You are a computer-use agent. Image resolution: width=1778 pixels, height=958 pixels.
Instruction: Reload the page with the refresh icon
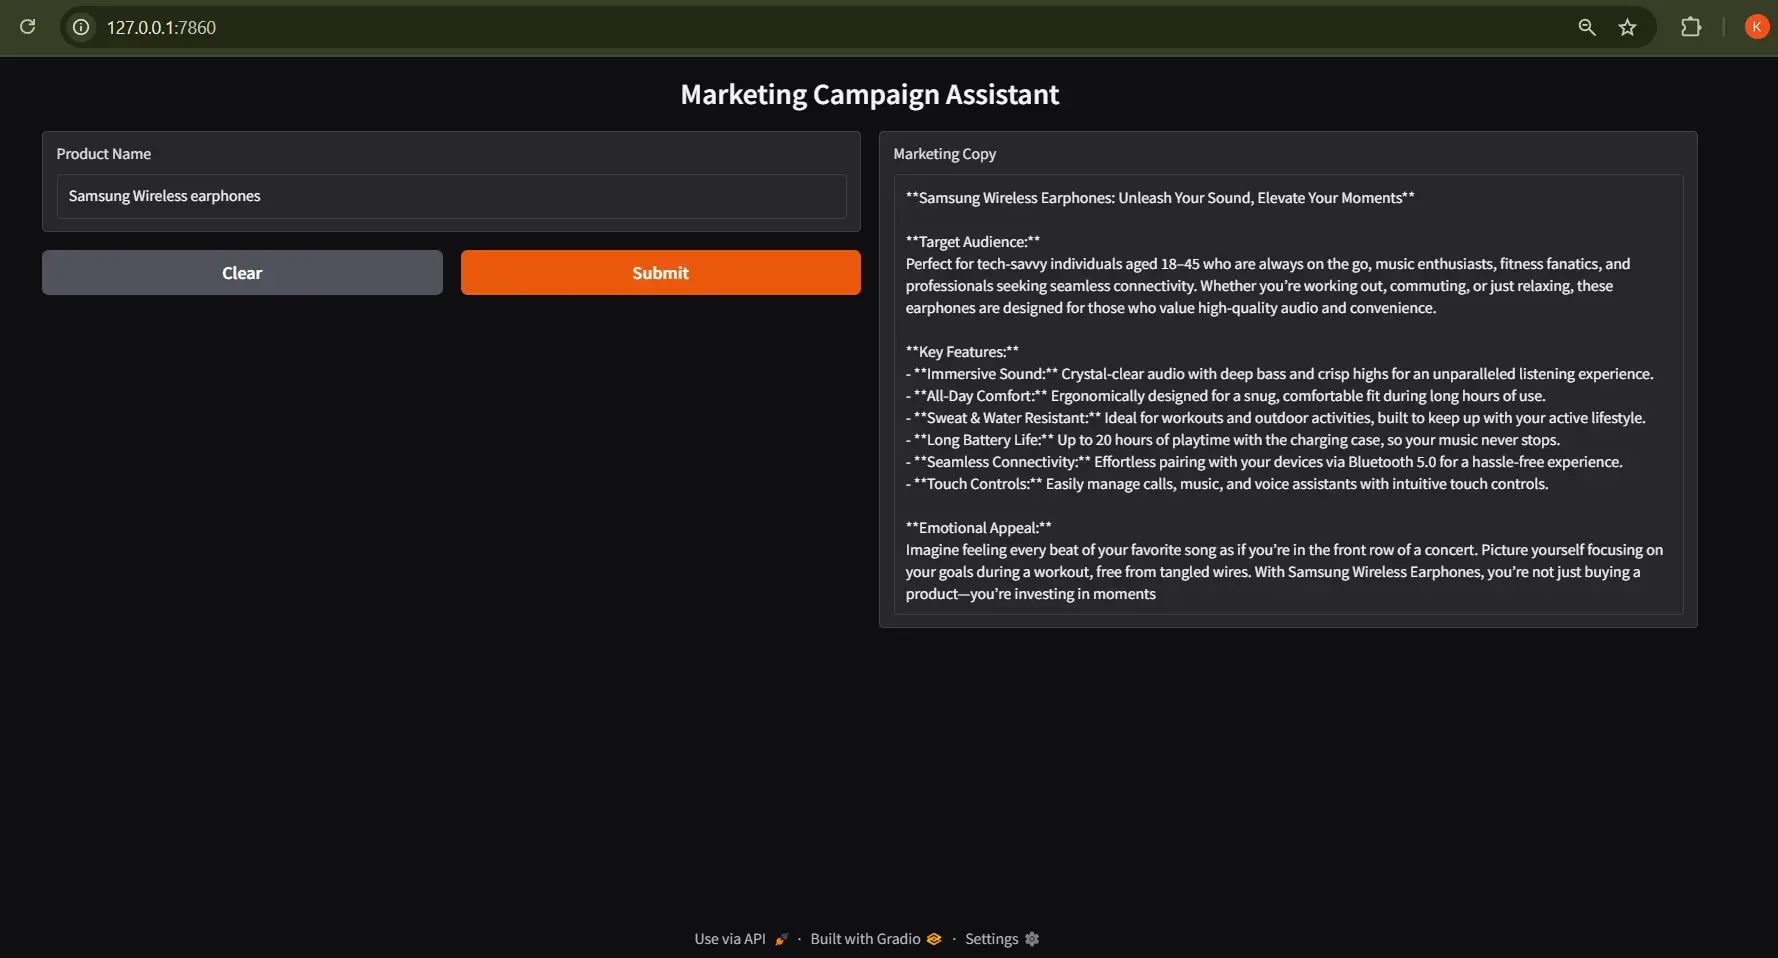(x=28, y=27)
